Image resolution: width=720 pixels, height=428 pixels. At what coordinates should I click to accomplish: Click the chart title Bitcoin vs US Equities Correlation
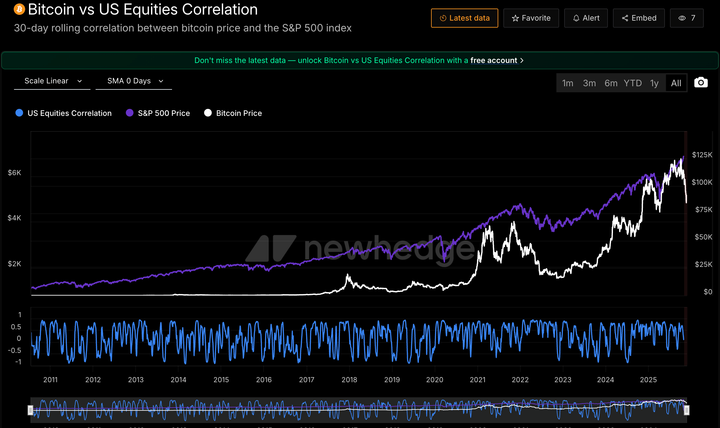(143, 9)
